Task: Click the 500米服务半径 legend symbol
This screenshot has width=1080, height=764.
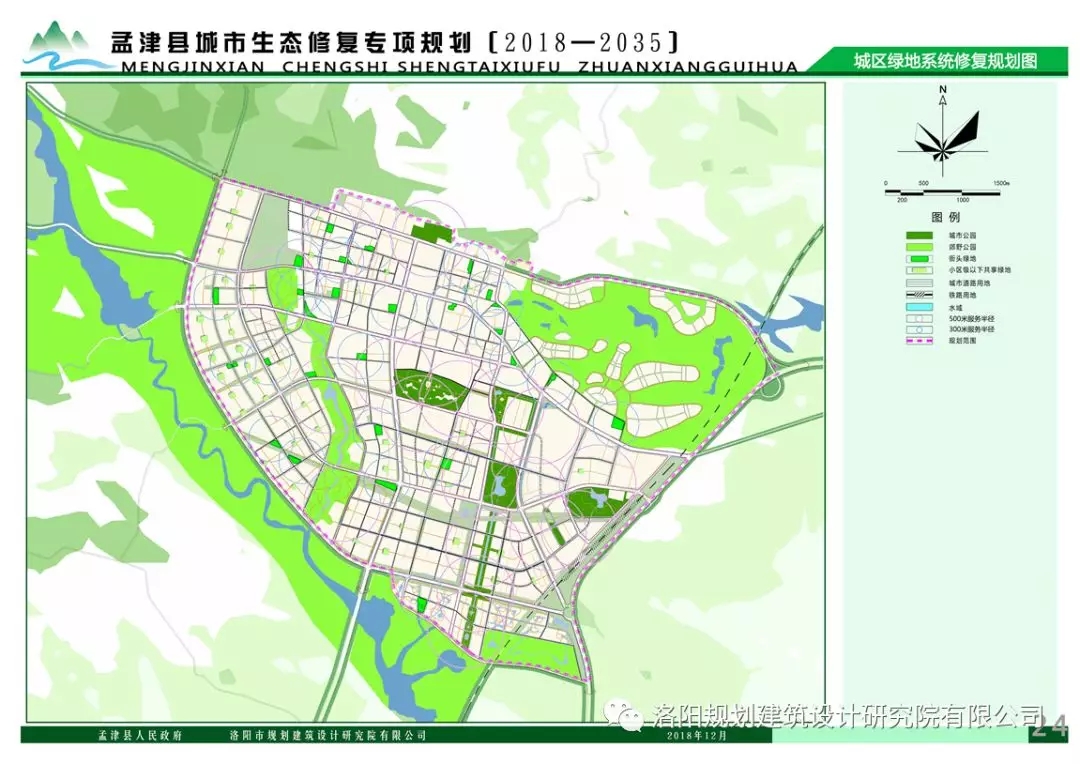Action: tap(918, 319)
